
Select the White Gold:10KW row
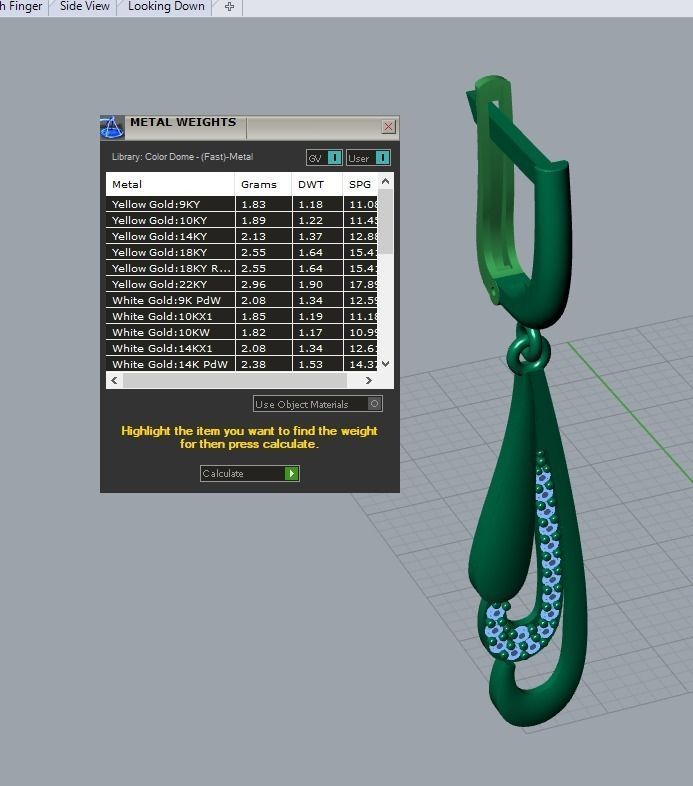pos(242,332)
